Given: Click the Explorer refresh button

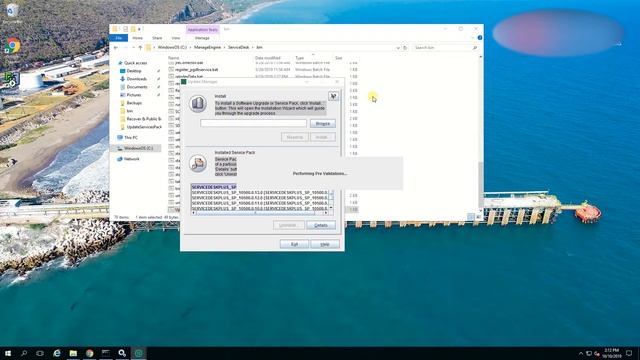Looking at the screenshot, I should (405, 48).
